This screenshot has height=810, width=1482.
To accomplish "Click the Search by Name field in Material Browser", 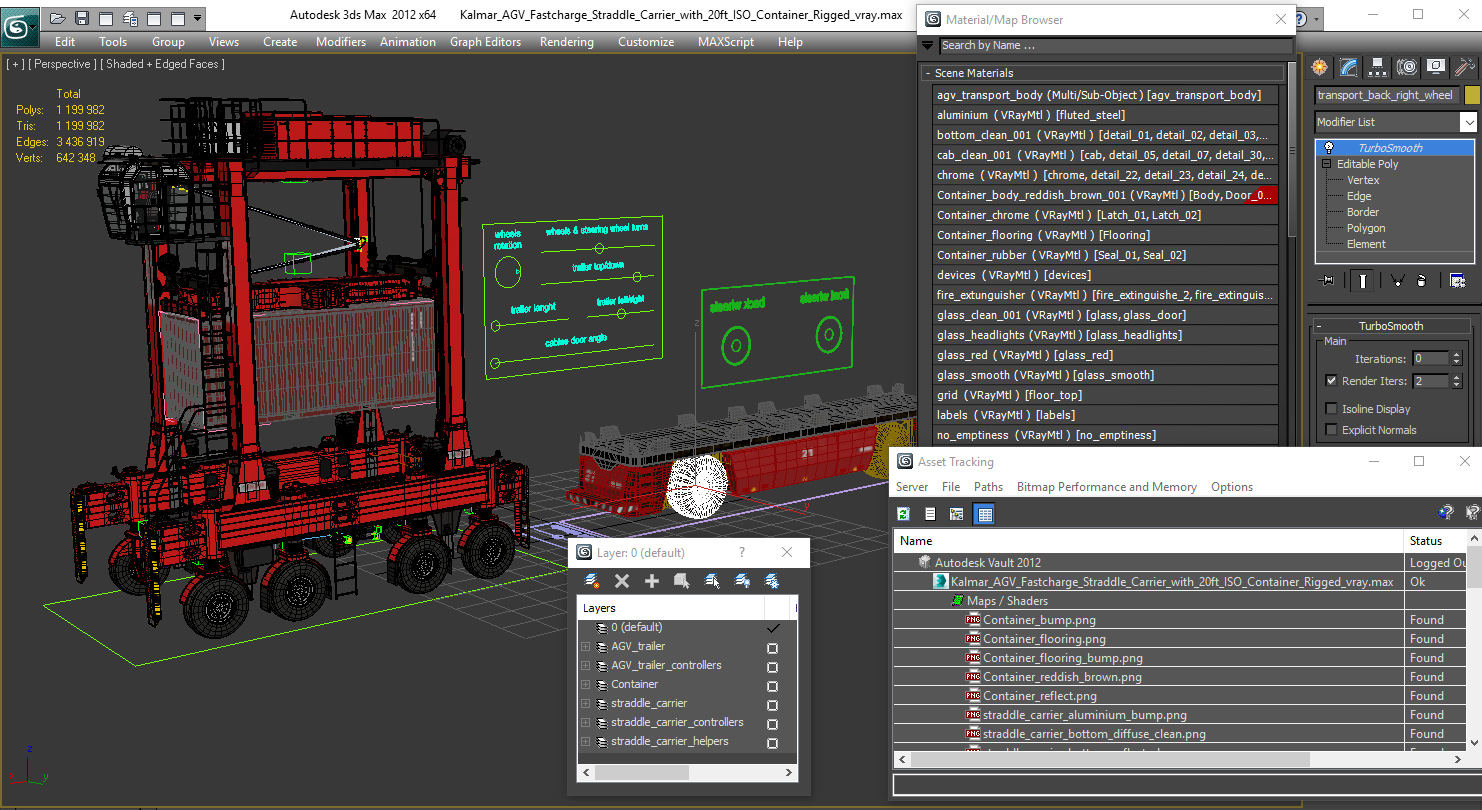I will pos(1115,45).
